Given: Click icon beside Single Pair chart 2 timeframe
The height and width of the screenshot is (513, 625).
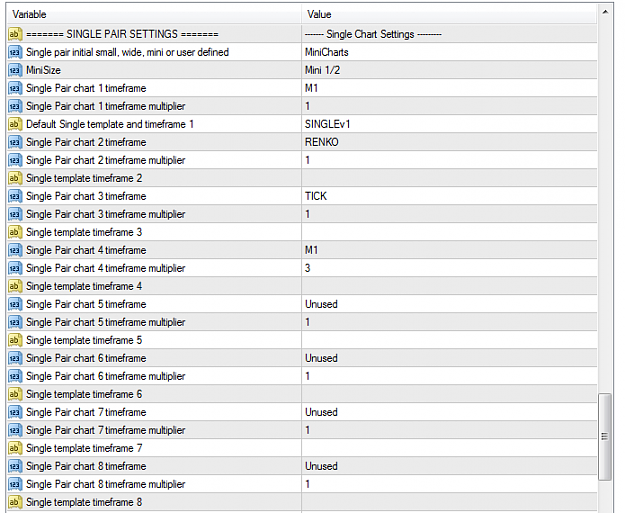Looking at the screenshot, I should (x=15, y=142).
